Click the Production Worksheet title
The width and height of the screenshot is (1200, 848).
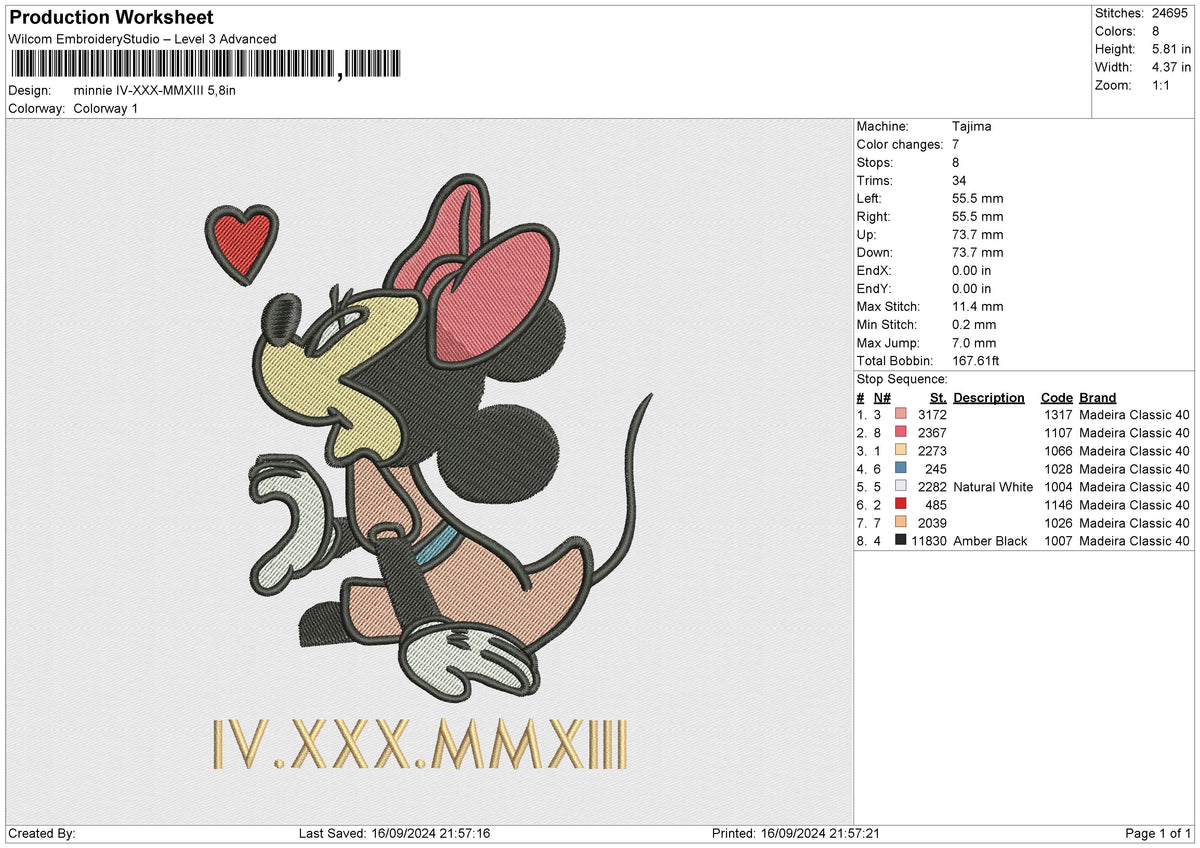pos(111,18)
